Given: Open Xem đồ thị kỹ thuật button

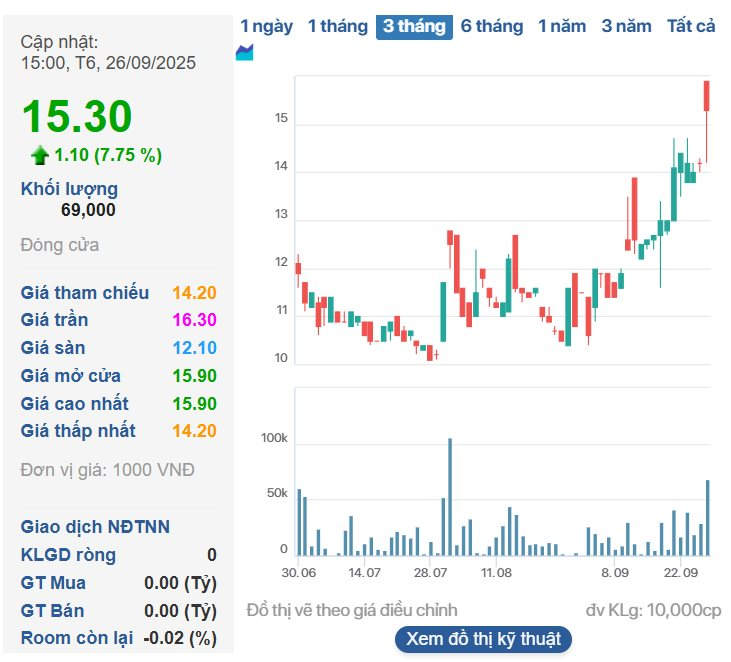Looking at the screenshot, I should tap(484, 639).
